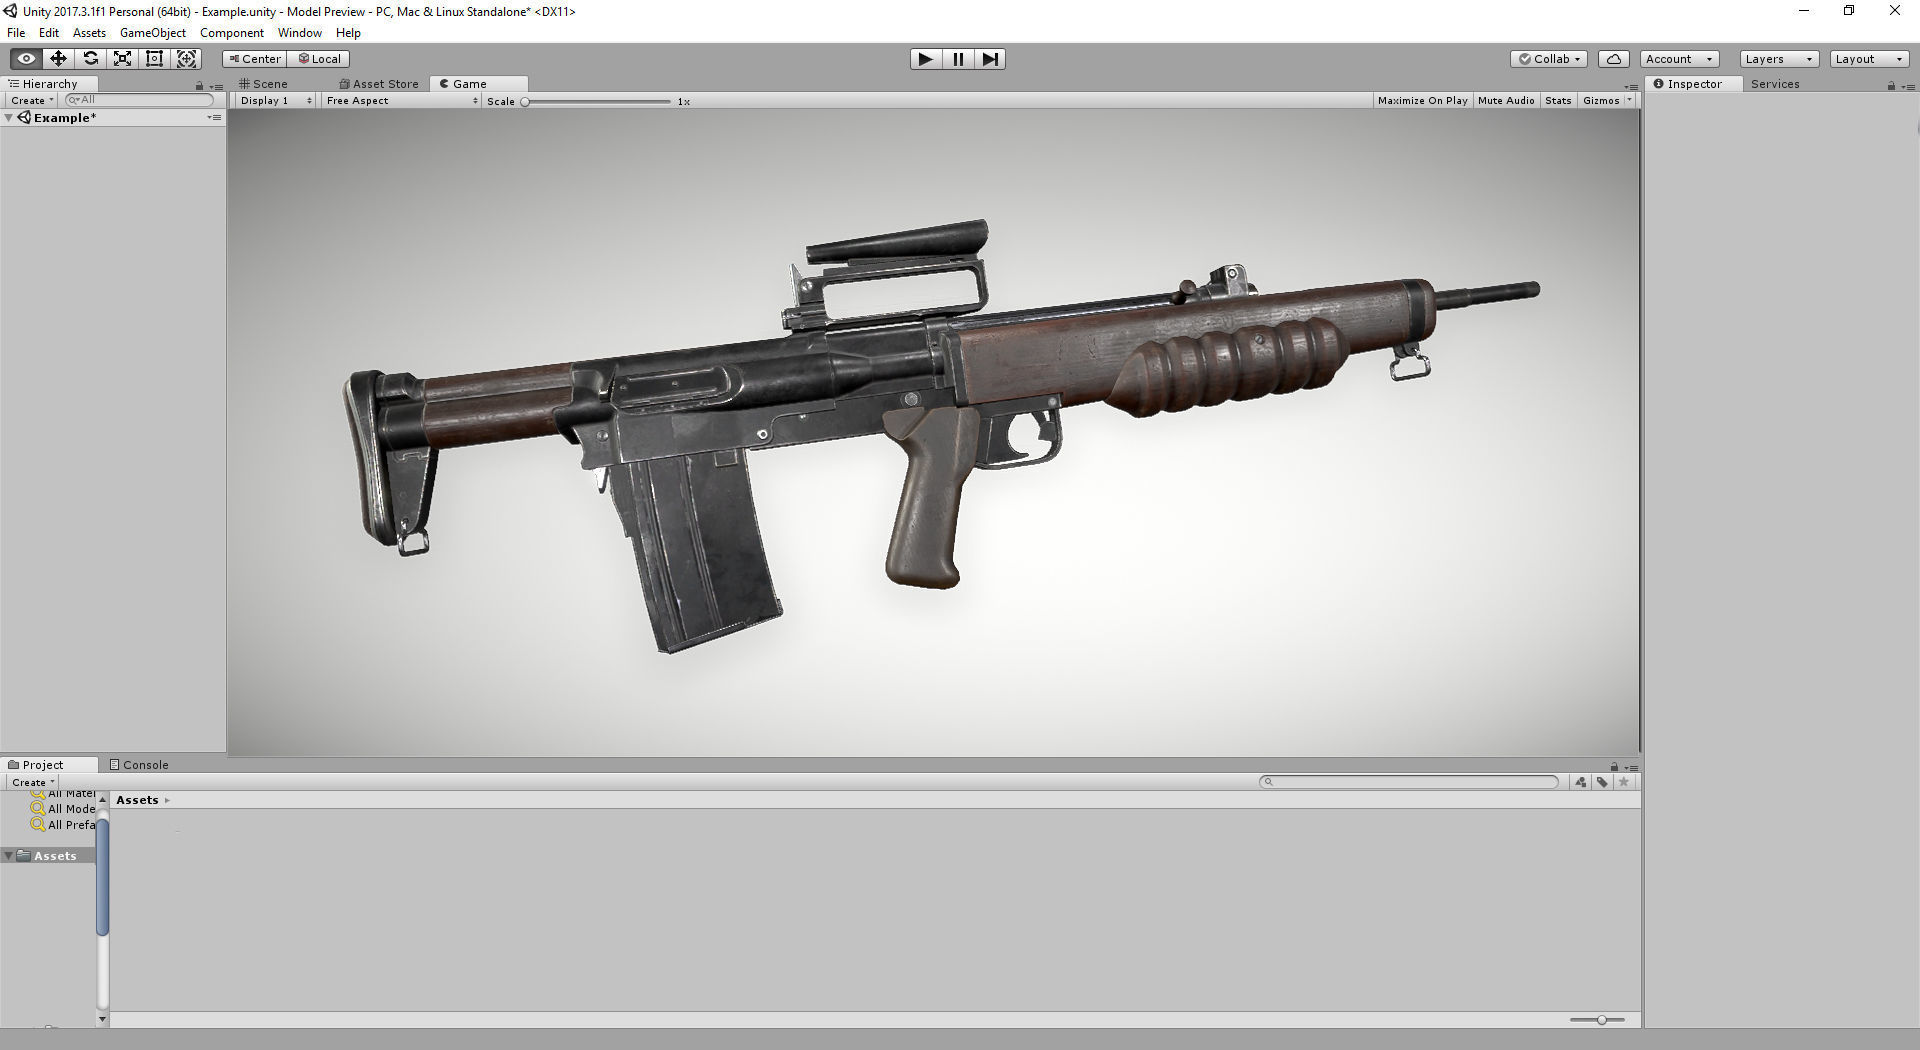Toggle pivot mode Center button
This screenshot has height=1050, width=1920.
point(254,59)
